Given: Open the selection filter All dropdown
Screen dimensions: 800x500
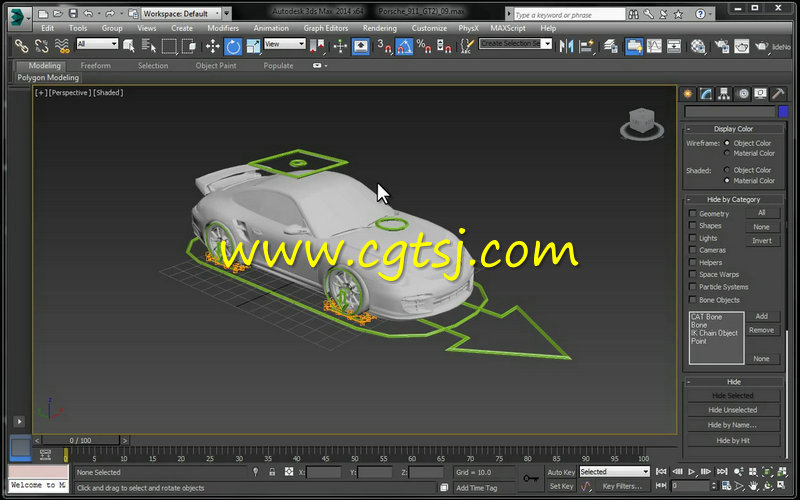Looking at the screenshot, I should tap(97, 44).
